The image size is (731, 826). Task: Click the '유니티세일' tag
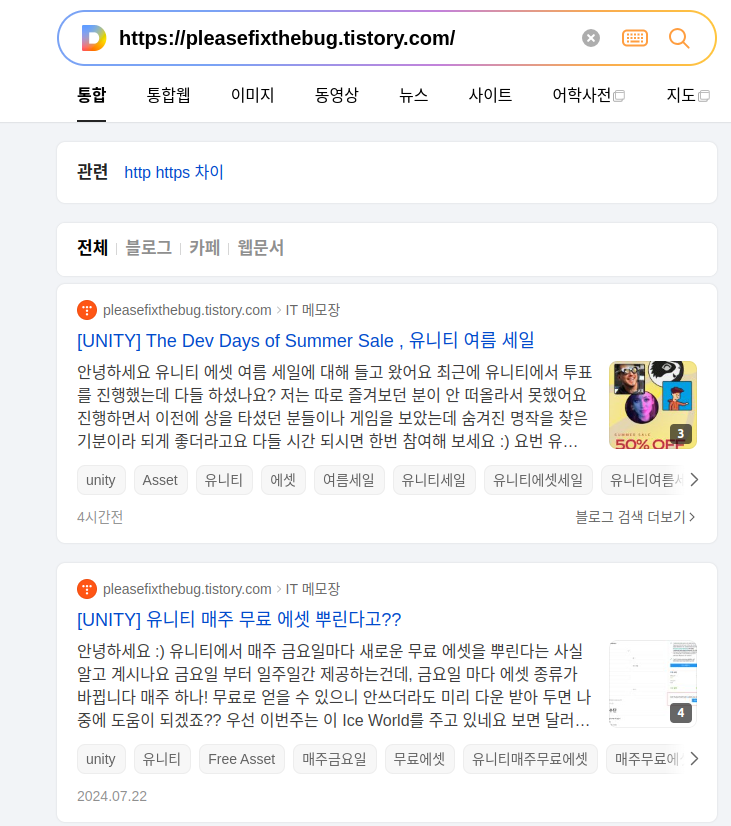point(434,480)
